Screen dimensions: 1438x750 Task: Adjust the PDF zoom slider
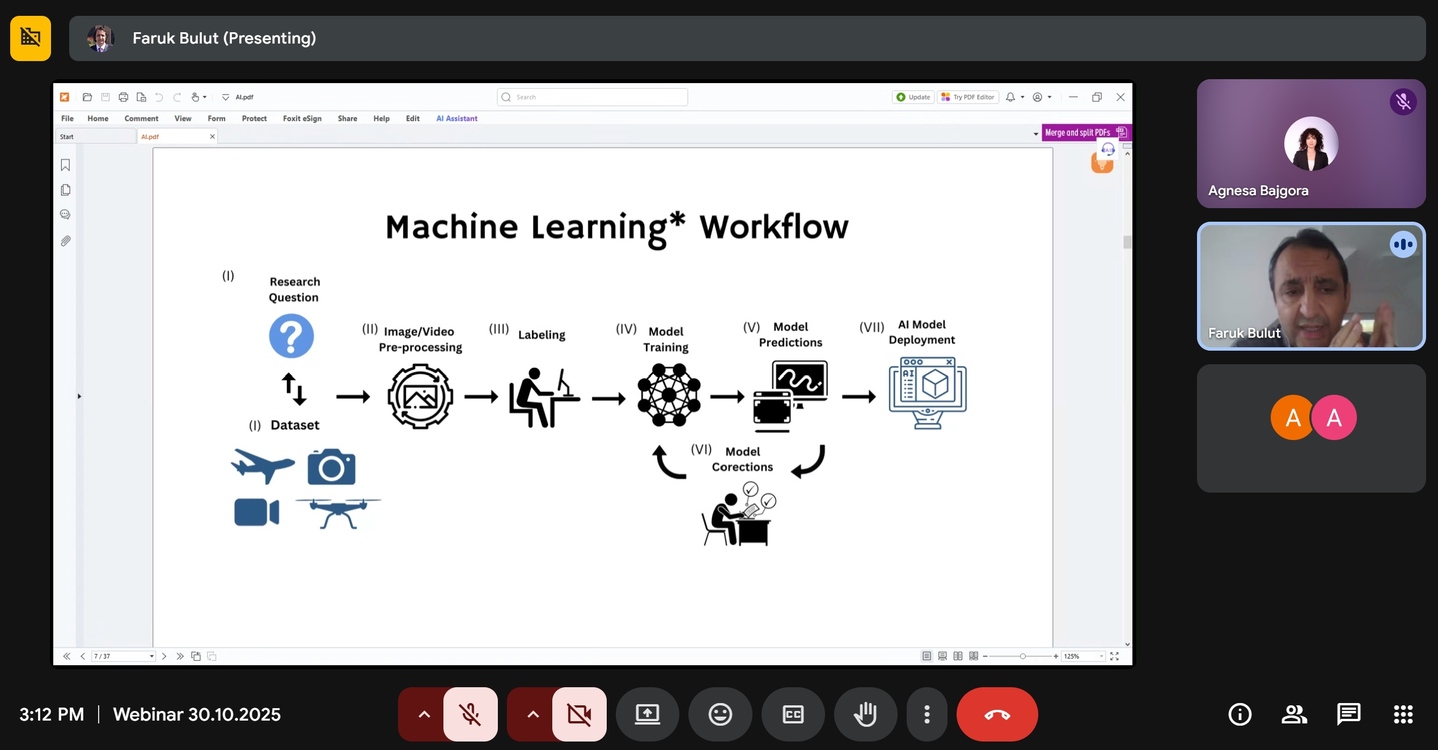[1022, 656]
